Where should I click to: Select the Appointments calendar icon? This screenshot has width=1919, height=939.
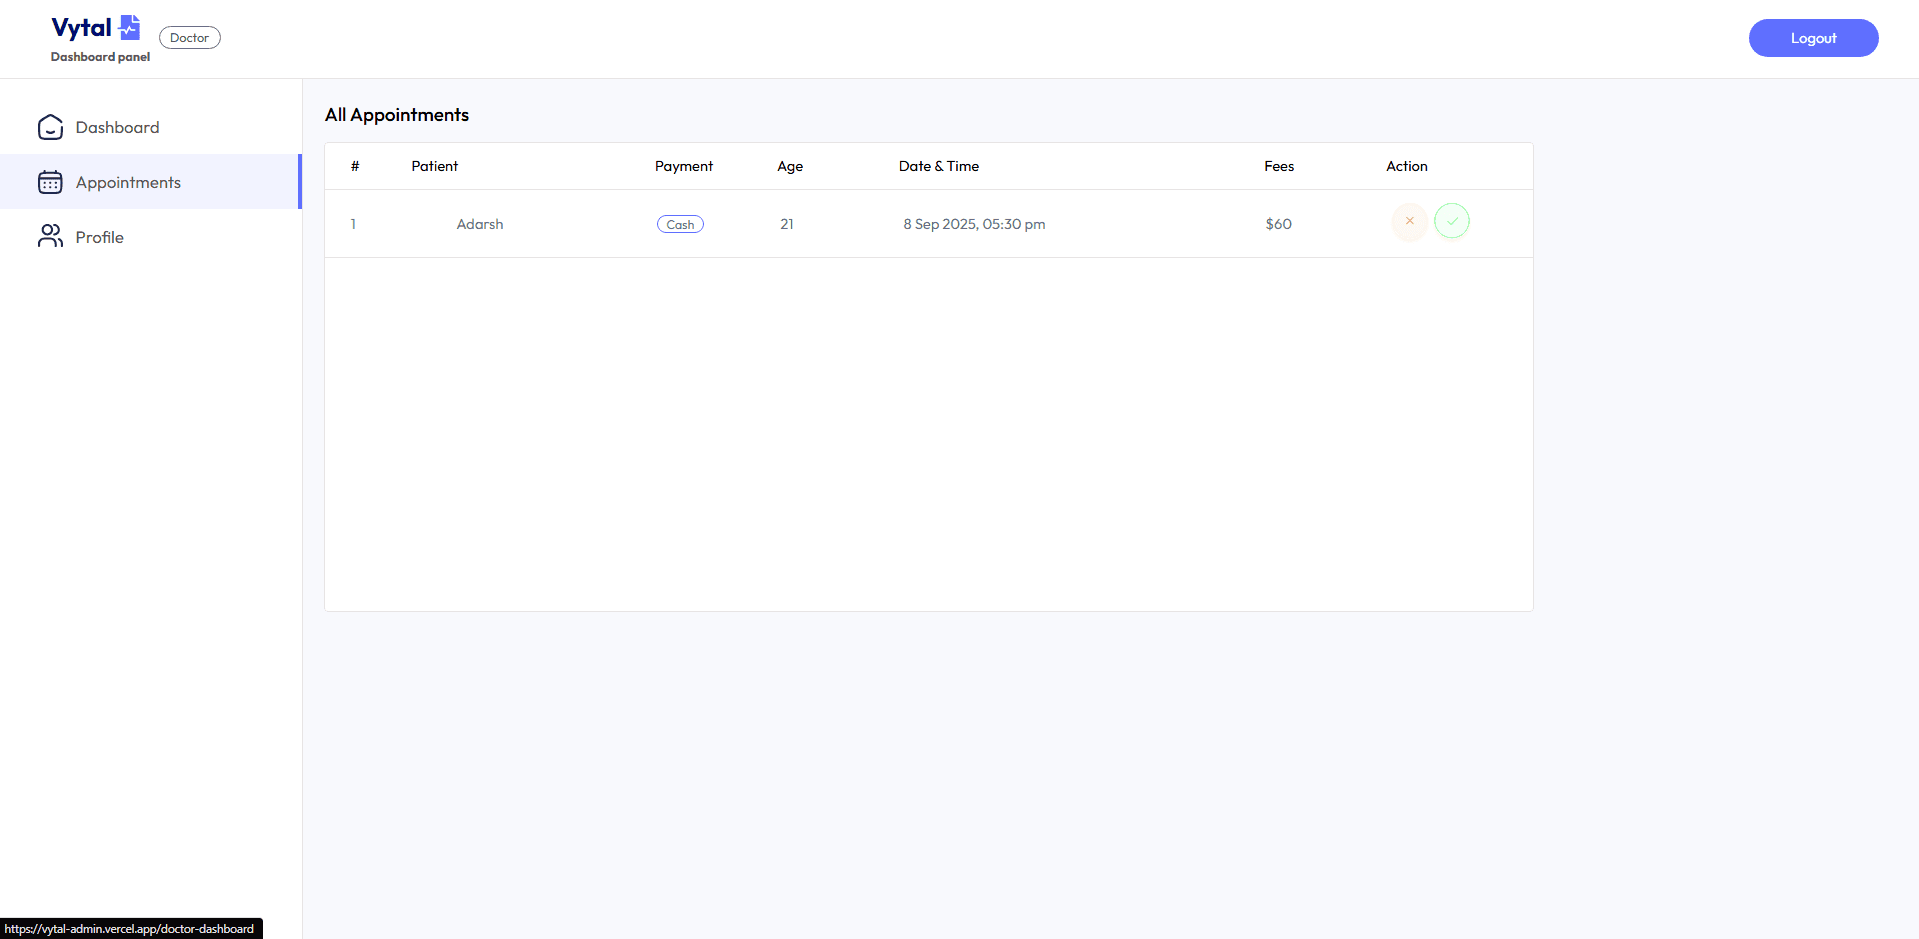click(x=50, y=182)
